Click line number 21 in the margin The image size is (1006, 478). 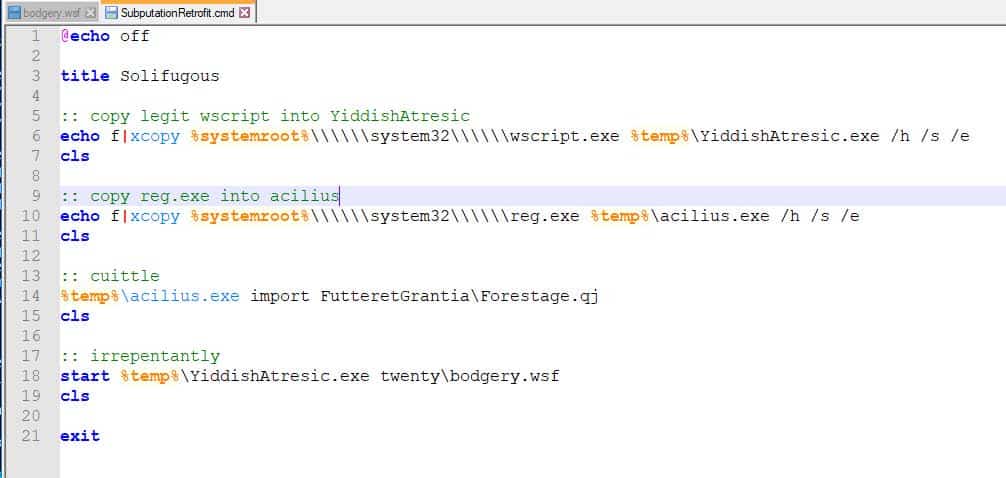31,436
